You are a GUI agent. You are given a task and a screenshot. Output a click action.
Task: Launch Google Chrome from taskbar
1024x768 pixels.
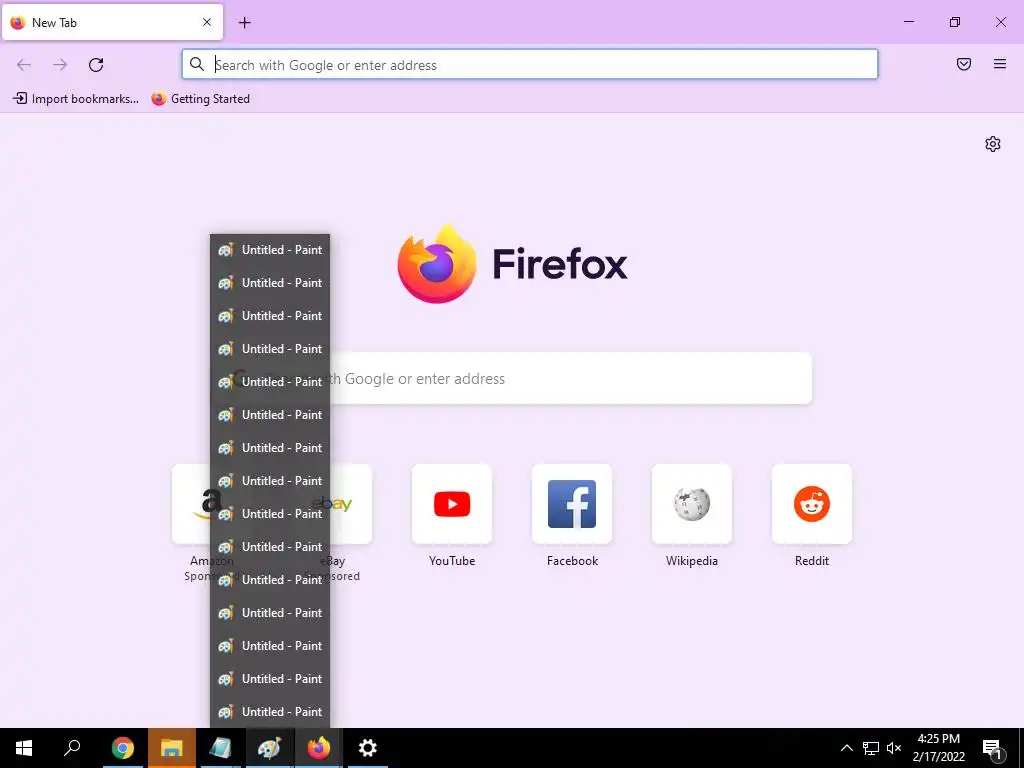122,748
